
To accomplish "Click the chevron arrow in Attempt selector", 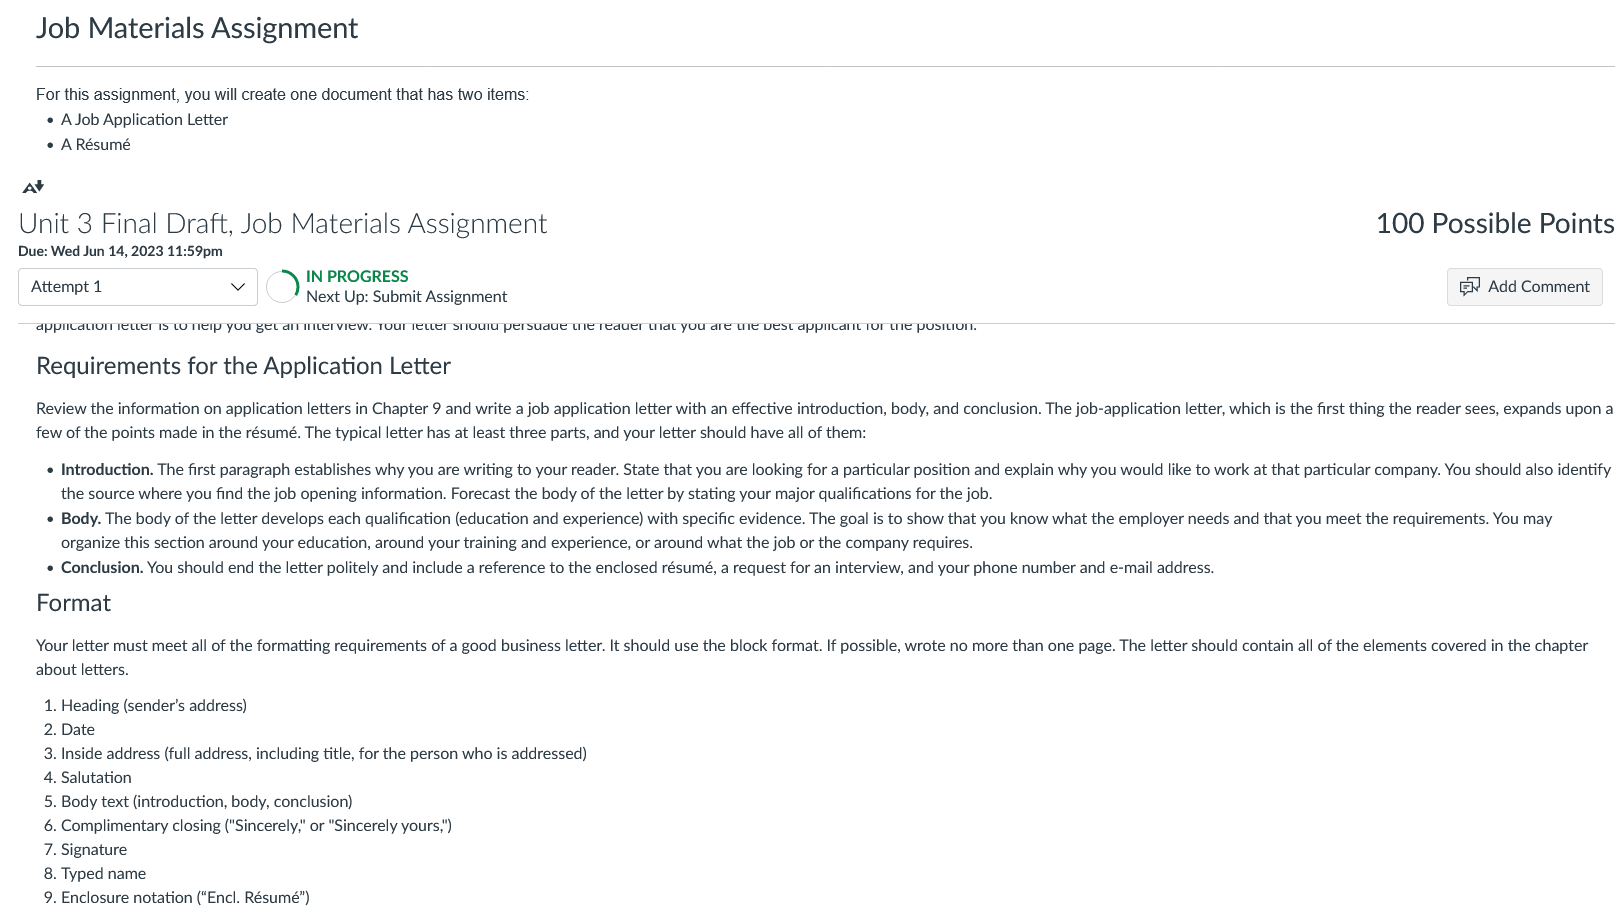I will (238, 287).
